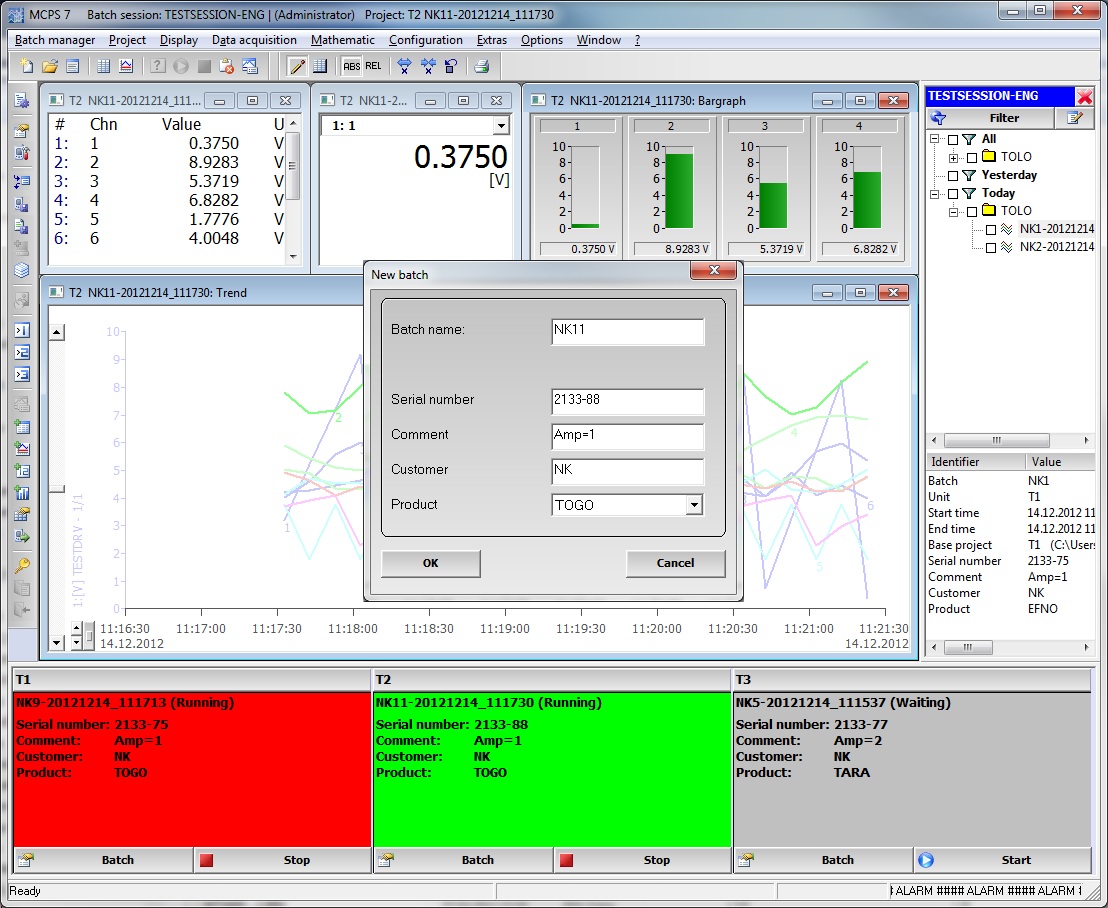Click the Open folder toolbar icon
The height and width of the screenshot is (908, 1108).
(50, 67)
